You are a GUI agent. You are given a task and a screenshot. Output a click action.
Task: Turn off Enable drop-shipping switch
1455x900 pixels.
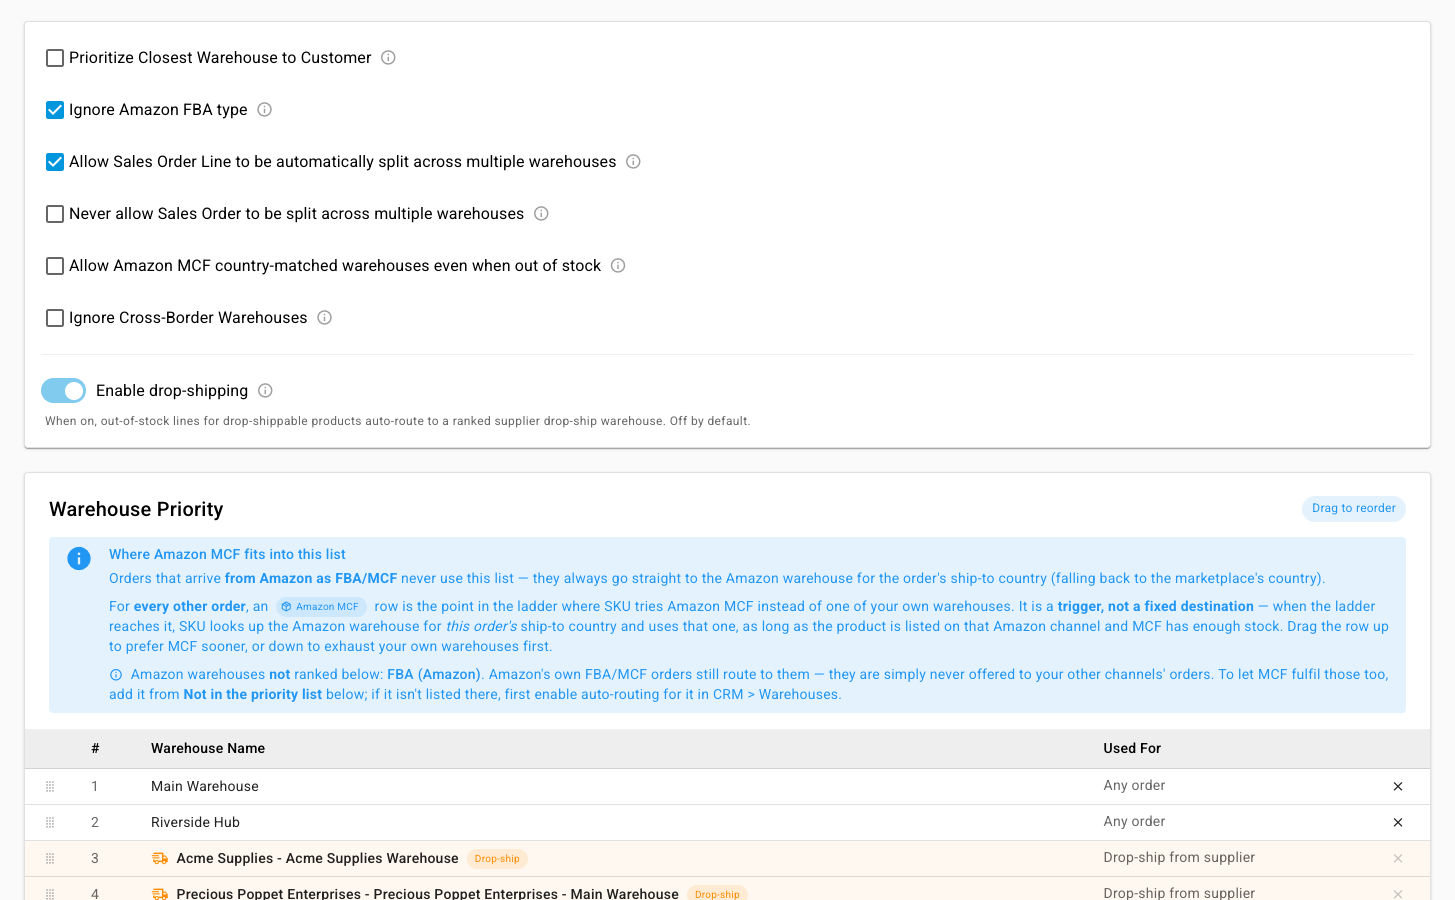click(63, 390)
